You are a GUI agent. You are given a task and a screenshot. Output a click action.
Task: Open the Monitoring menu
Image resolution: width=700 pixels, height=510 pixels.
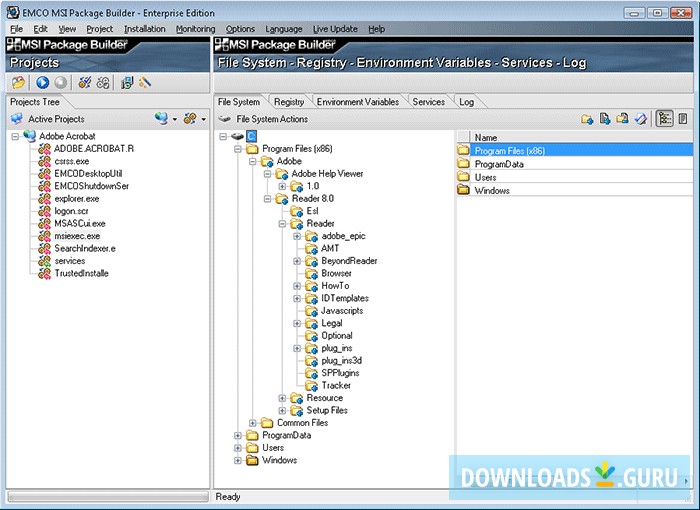196,29
